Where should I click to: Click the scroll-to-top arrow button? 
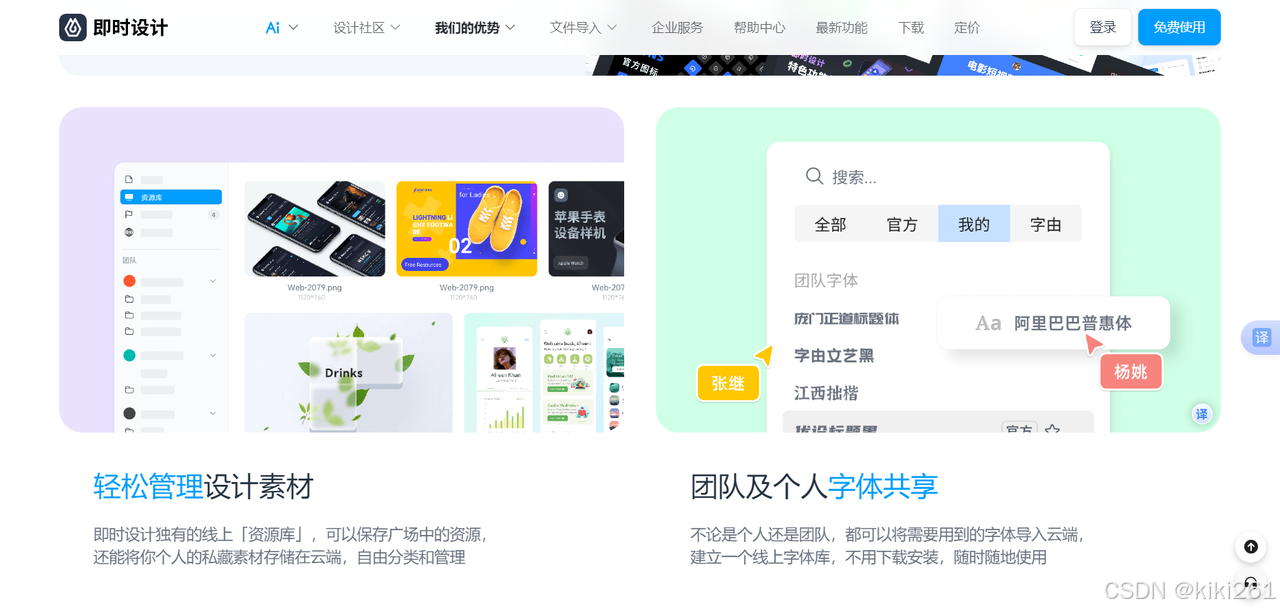point(1250,546)
